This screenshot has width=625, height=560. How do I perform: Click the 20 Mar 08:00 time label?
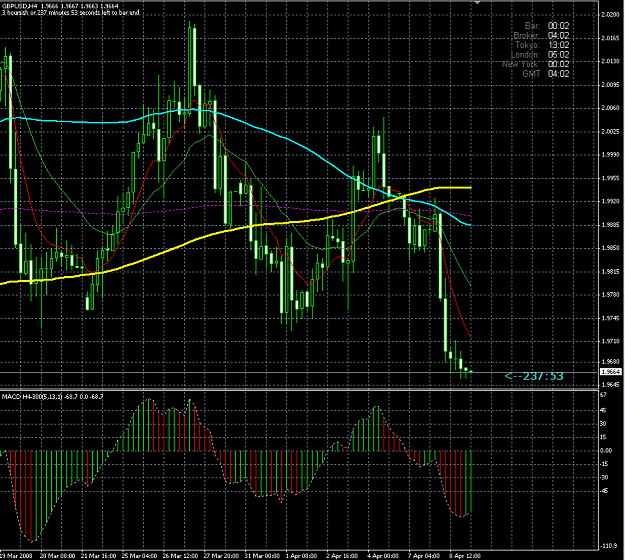pos(57,556)
